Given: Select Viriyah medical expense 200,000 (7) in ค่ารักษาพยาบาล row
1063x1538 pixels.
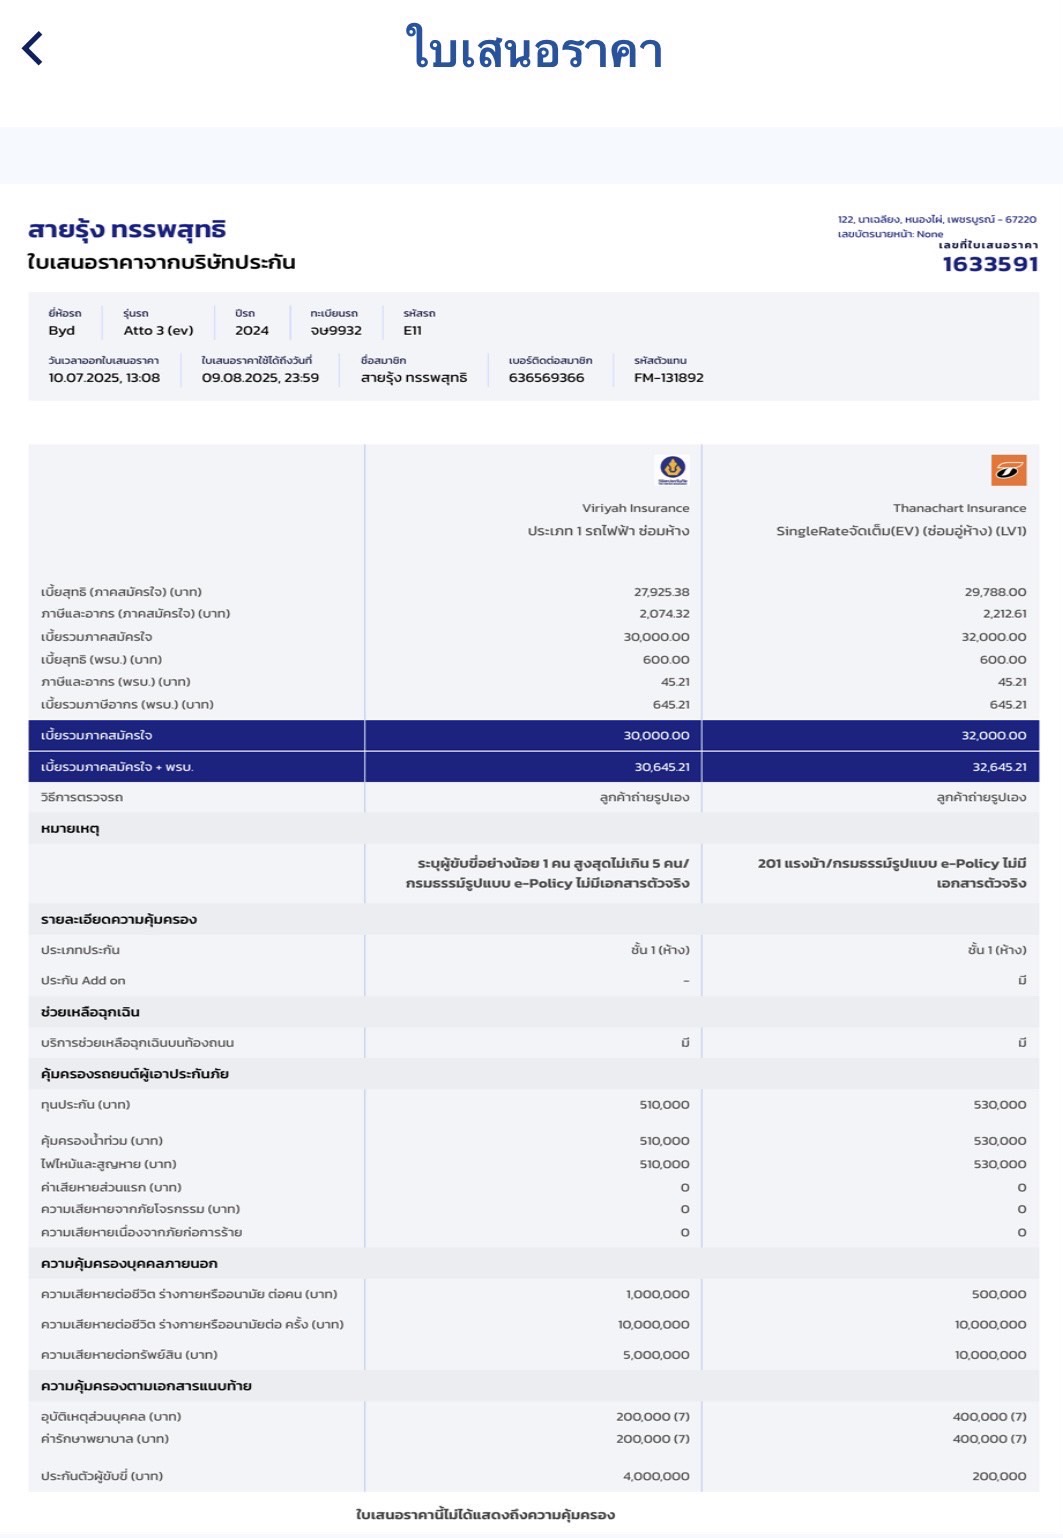Looking at the screenshot, I should (652, 1439).
